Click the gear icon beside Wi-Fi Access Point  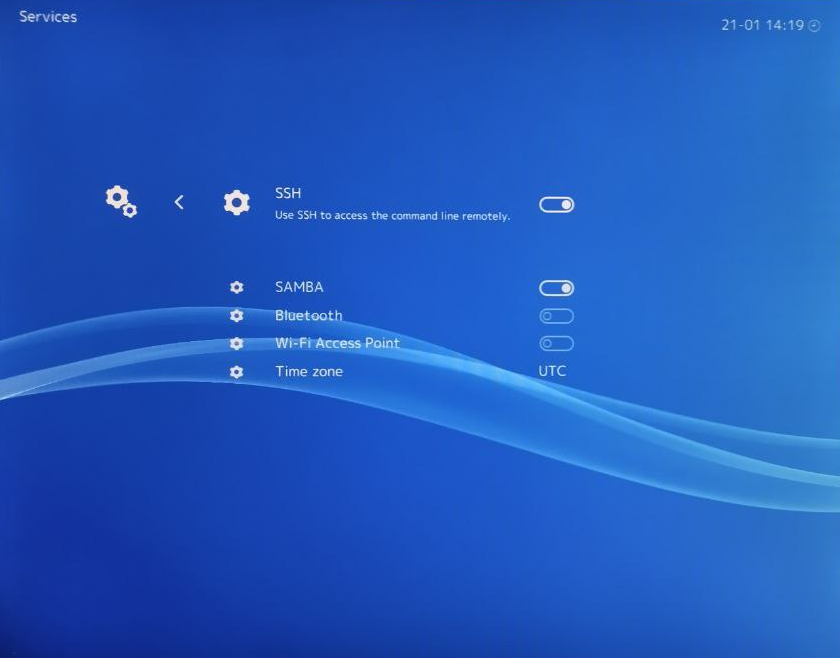click(237, 343)
